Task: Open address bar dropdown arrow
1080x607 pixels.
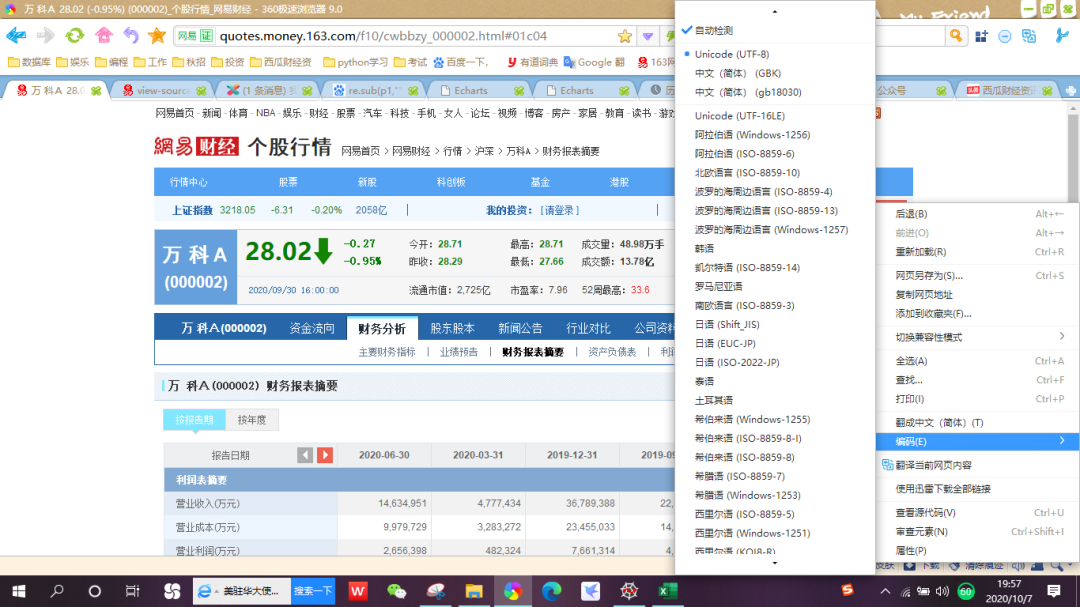Action: (x=647, y=36)
